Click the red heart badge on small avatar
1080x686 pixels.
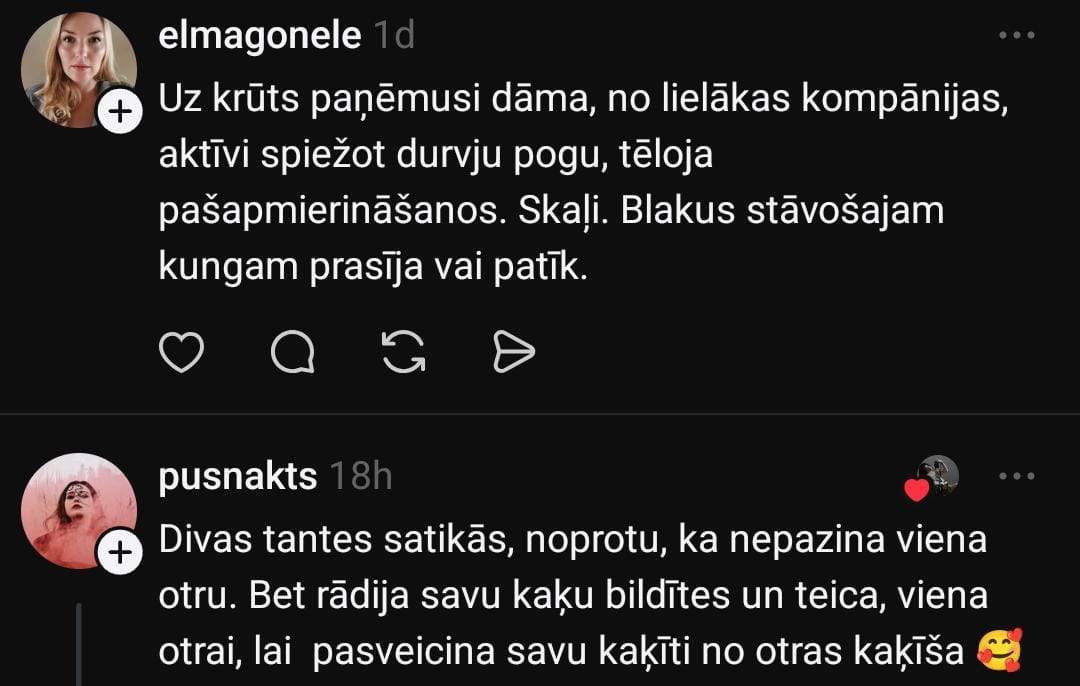coord(916,490)
